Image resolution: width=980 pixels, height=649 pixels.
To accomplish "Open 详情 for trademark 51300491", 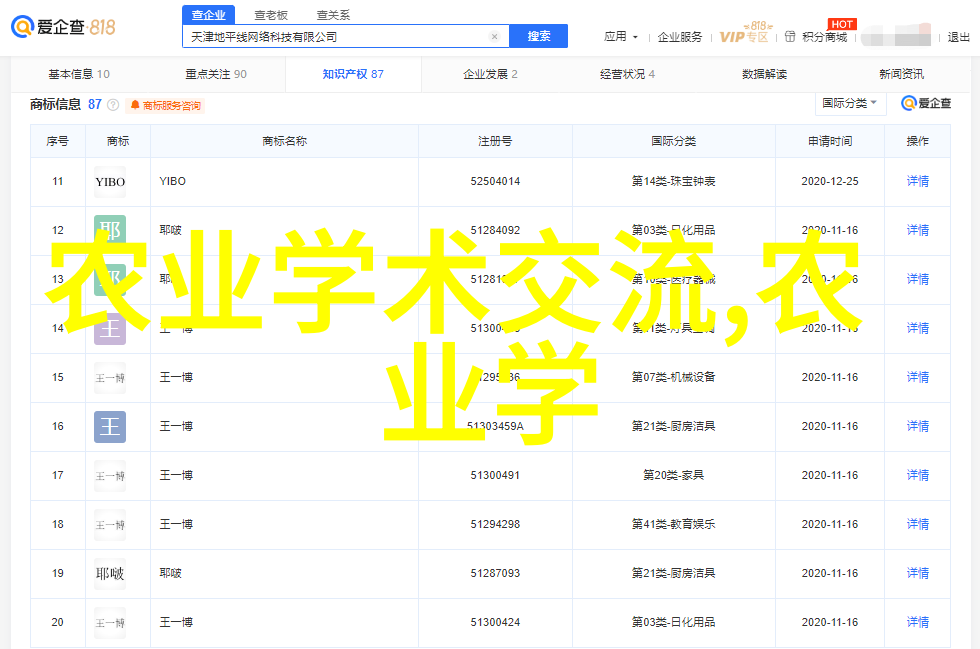I will click(918, 475).
